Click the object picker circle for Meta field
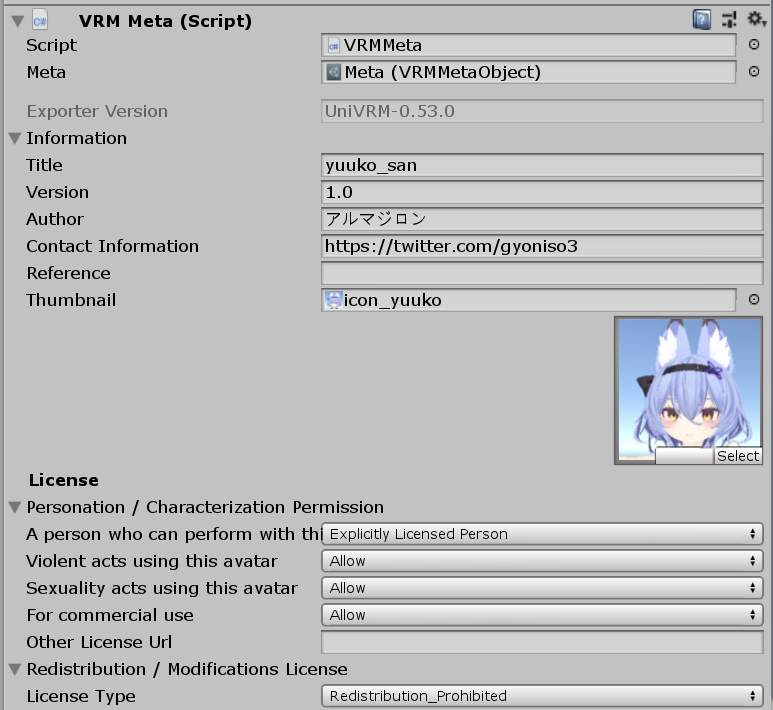The height and width of the screenshot is (710, 773). point(754,72)
